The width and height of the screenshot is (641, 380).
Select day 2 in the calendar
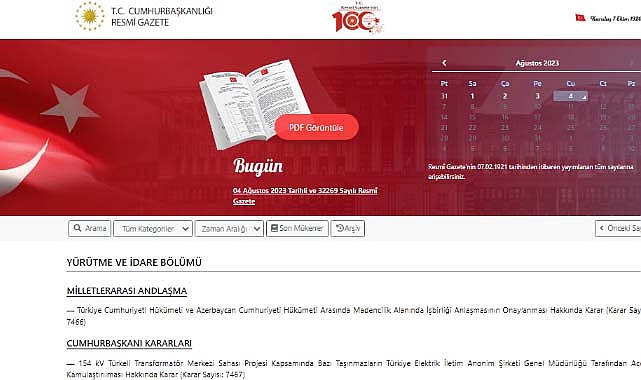[x=505, y=96]
